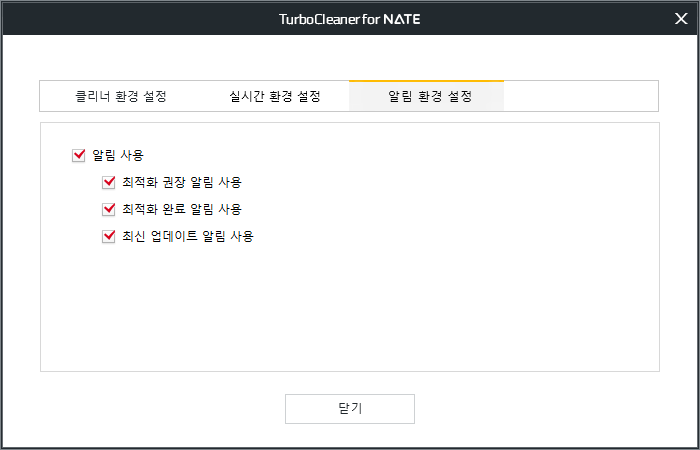Image resolution: width=700 pixels, height=450 pixels.
Task: Select the 알림 환경 설정 tab
Action: (x=426, y=96)
